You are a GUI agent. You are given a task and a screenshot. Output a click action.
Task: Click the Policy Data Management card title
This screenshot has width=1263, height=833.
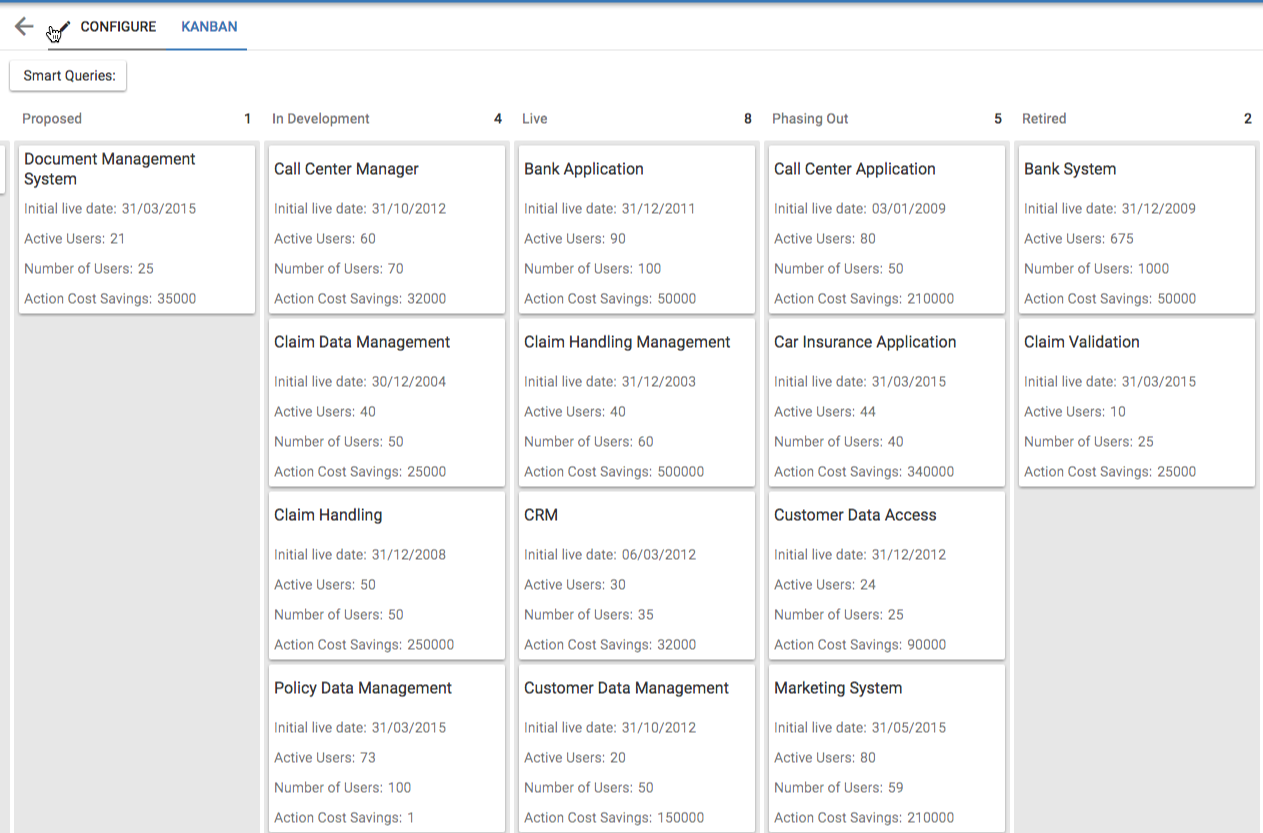(x=363, y=688)
